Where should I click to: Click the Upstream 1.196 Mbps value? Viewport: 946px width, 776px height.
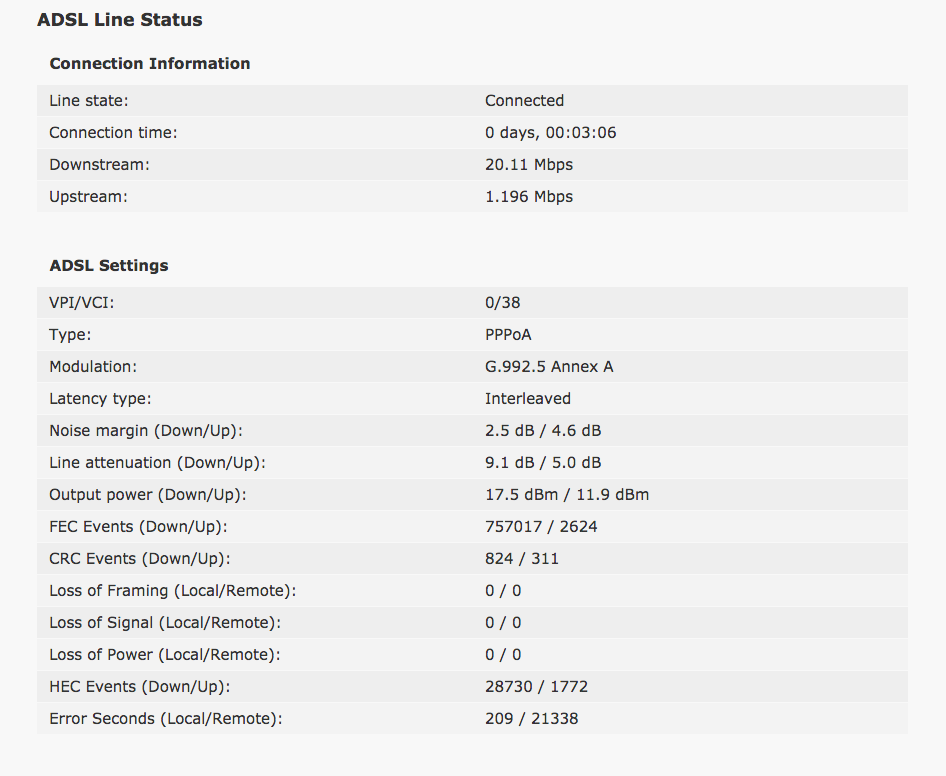pos(529,197)
